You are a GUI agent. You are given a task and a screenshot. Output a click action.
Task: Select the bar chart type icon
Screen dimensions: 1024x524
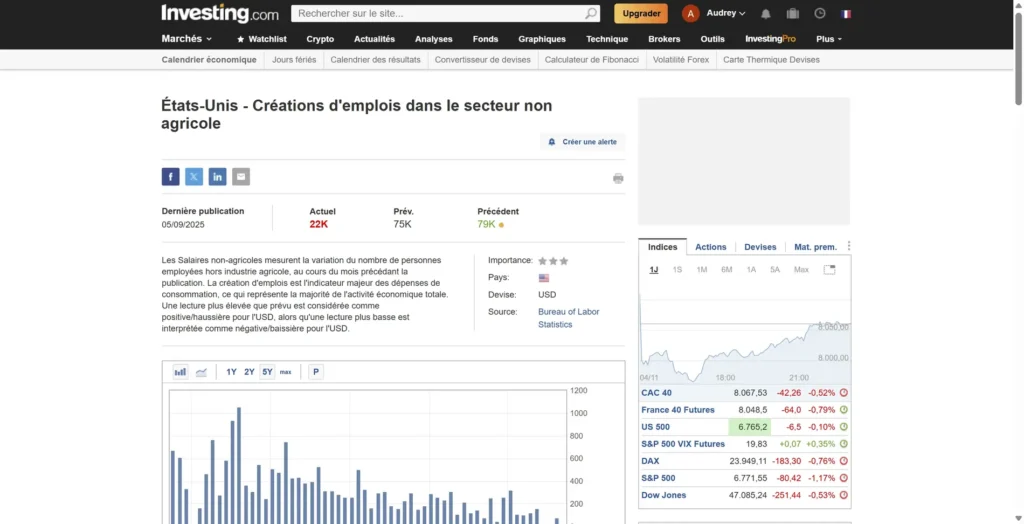pyautogui.click(x=180, y=372)
